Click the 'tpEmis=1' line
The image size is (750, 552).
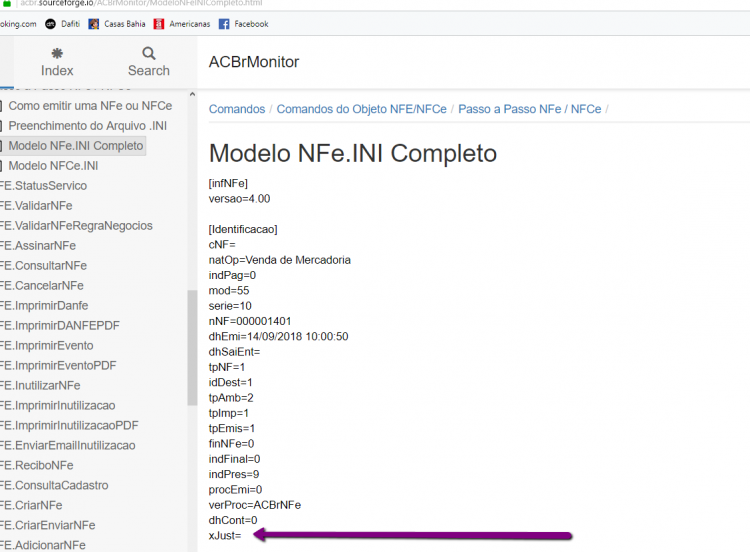[232, 428]
